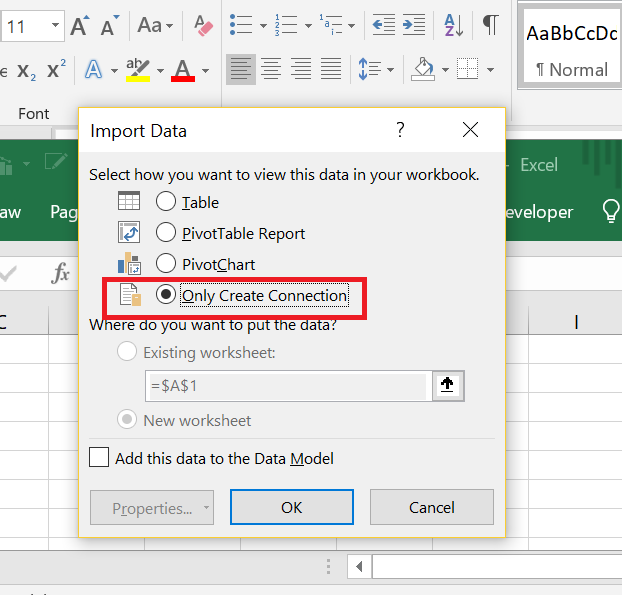This screenshot has width=625, height=595.
Task: Enable Add this data to Data Model
Action: [99, 458]
